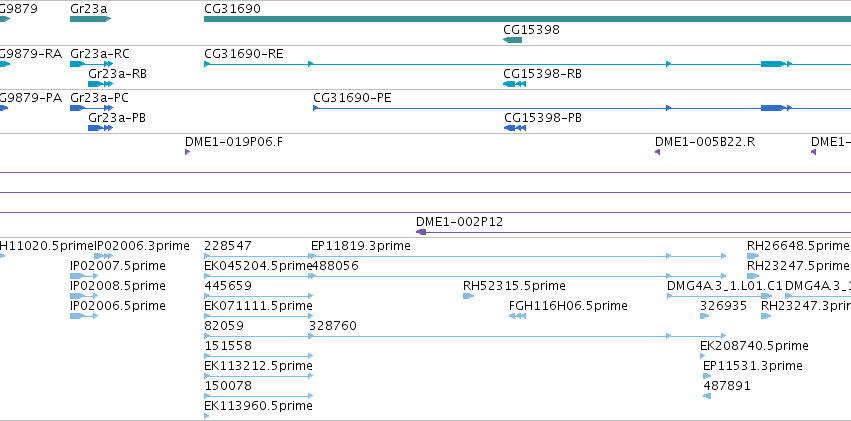Select the IP02007.5prime EST glyph
851x421 pixels.
coord(84,276)
